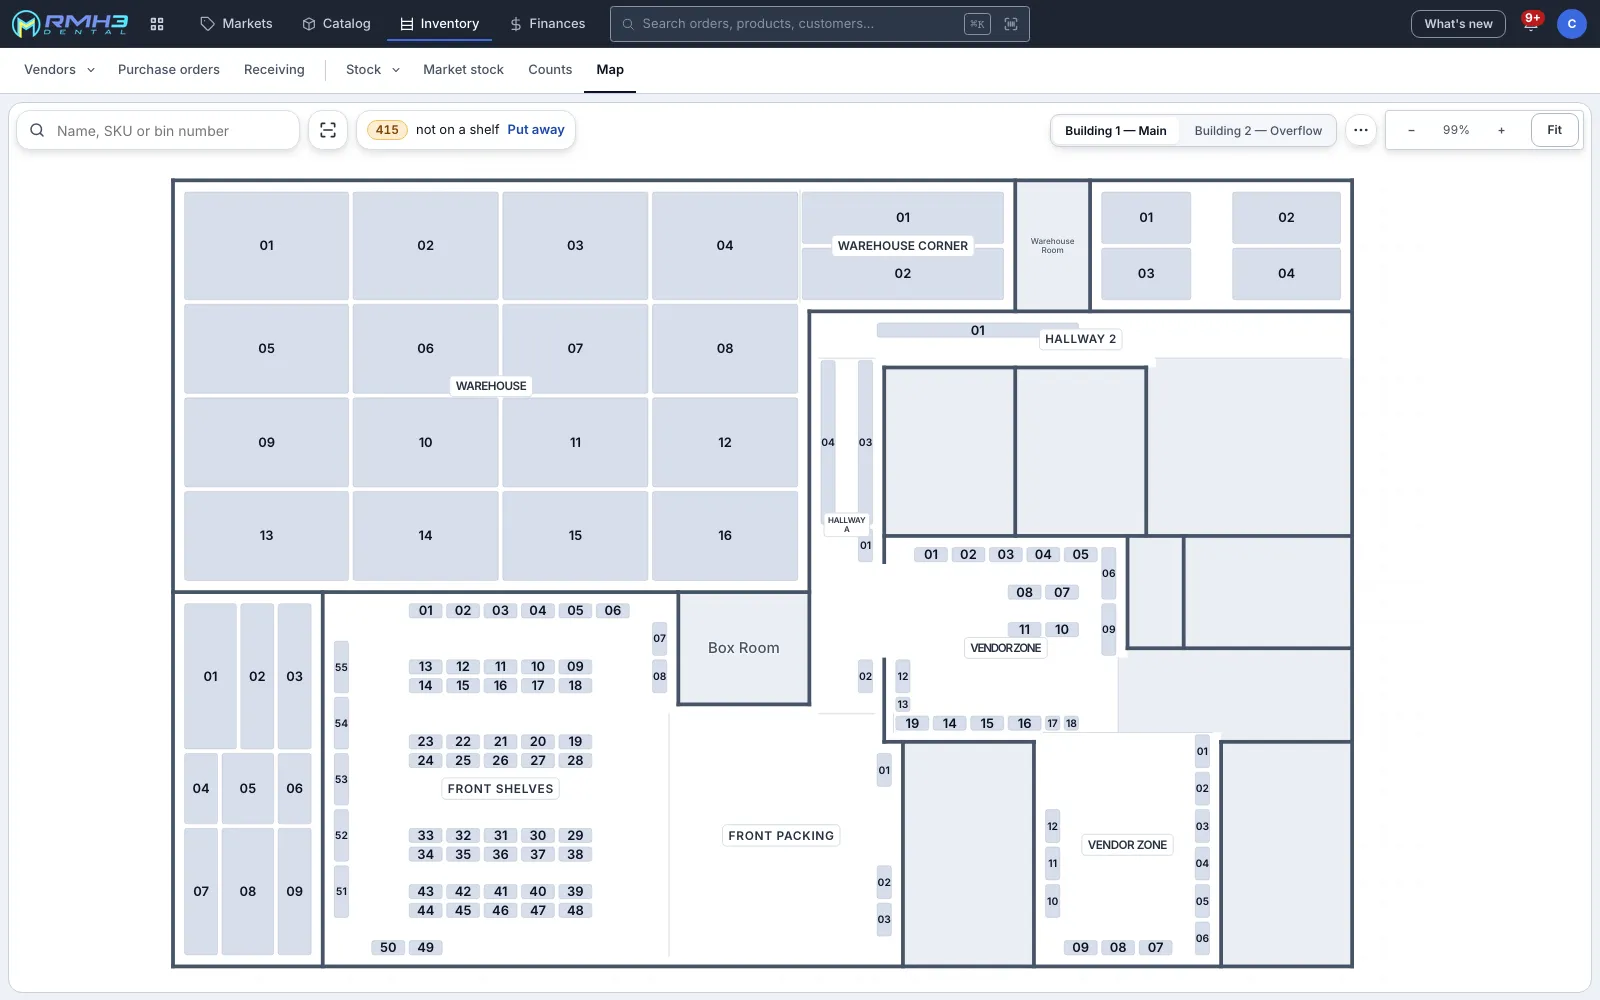Click the 99% zoom level value
Viewport: 1600px width, 1000px height.
pyautogui.click(x=1456, y=130)
